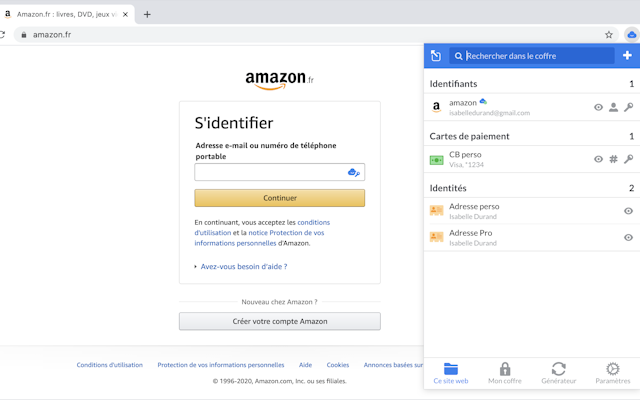Viewport: 640px width, 400px height.
Task: View the CB perso card details
Action: (598, 159)
